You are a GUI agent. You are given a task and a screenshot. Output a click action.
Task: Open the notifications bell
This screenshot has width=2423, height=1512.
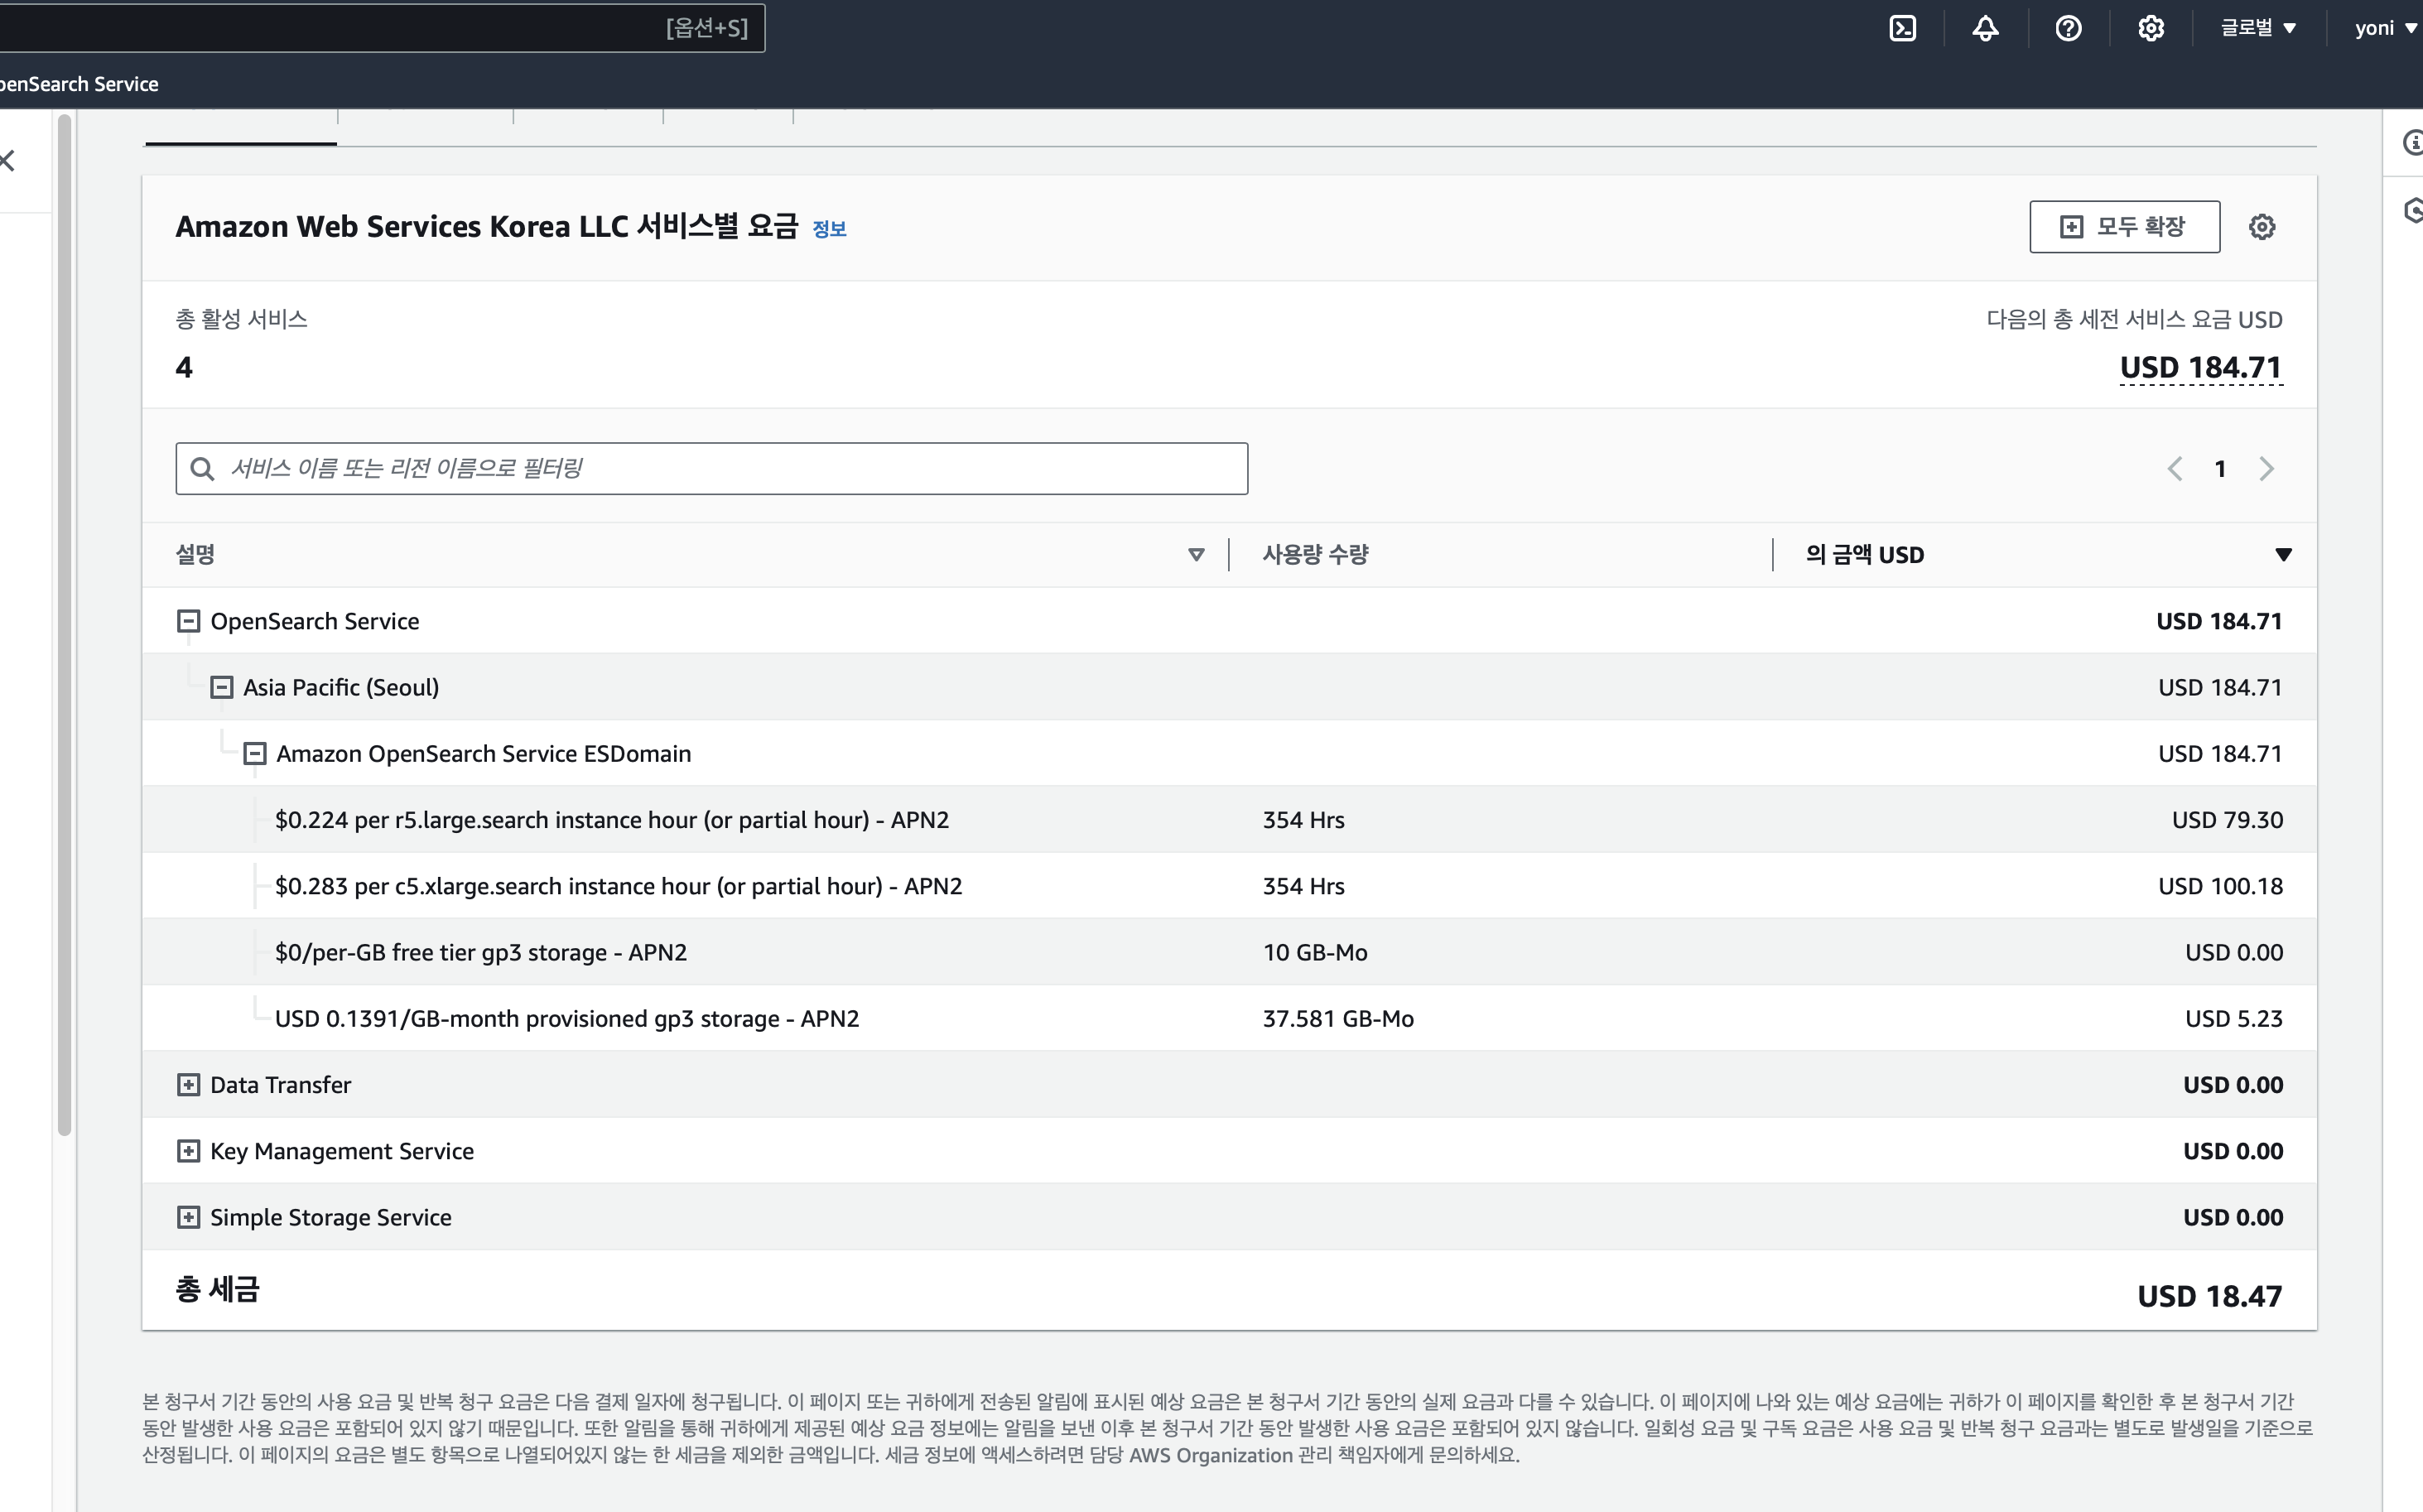pyautogui.click(x=1985, y=28)
